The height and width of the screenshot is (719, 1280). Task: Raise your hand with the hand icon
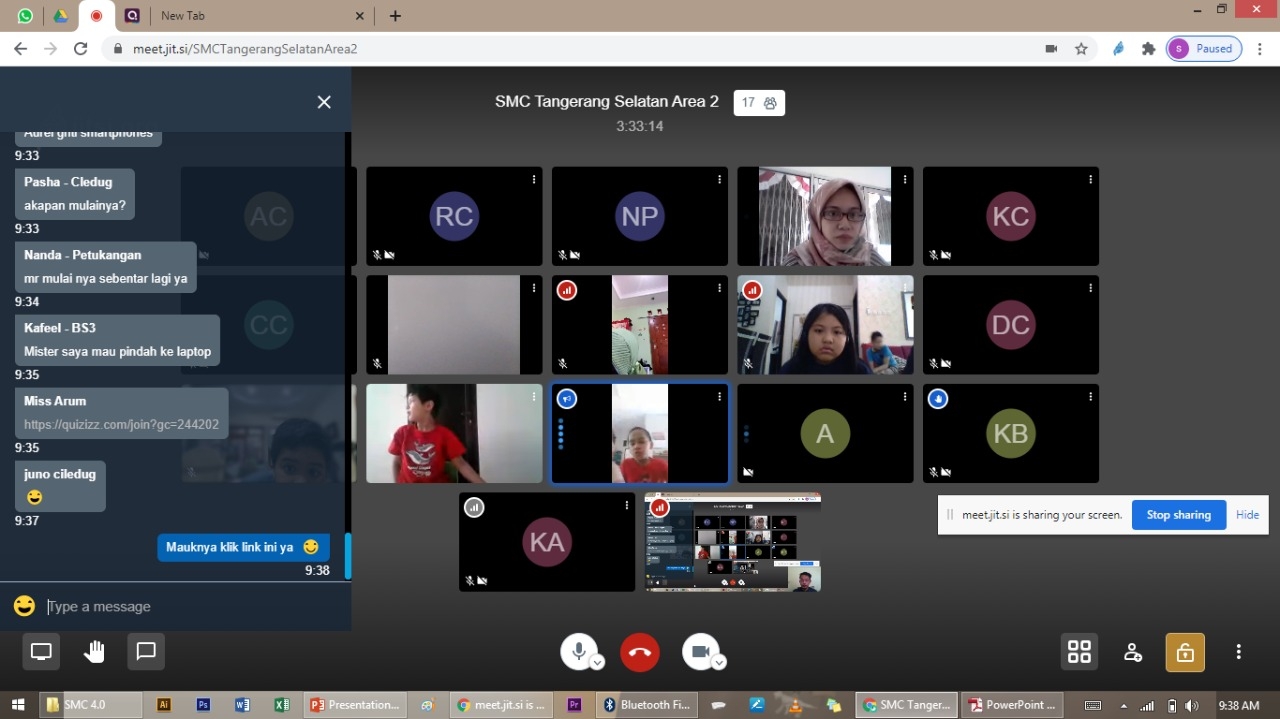click(94, 651)
